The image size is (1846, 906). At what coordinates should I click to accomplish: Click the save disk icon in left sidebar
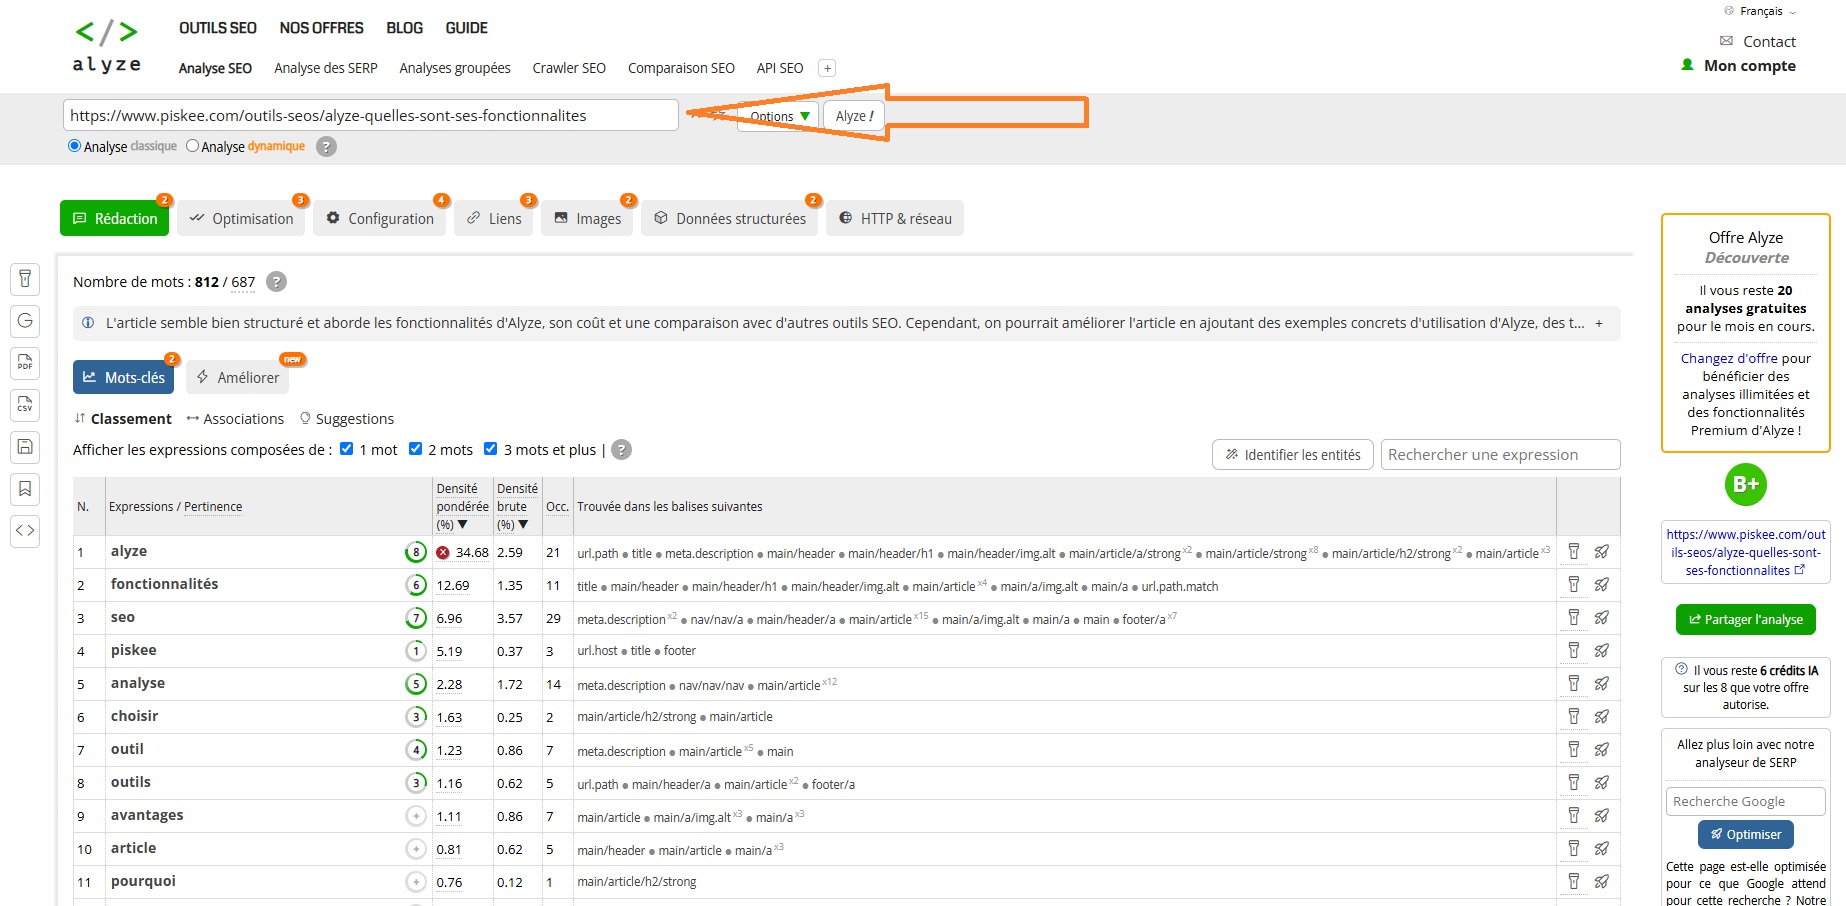coord(25,447)
